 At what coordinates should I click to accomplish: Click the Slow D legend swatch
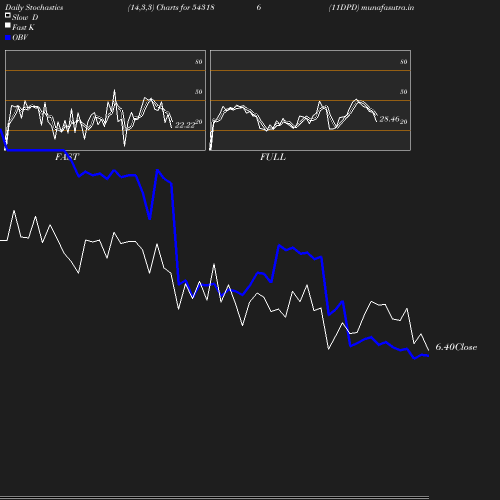8,15
